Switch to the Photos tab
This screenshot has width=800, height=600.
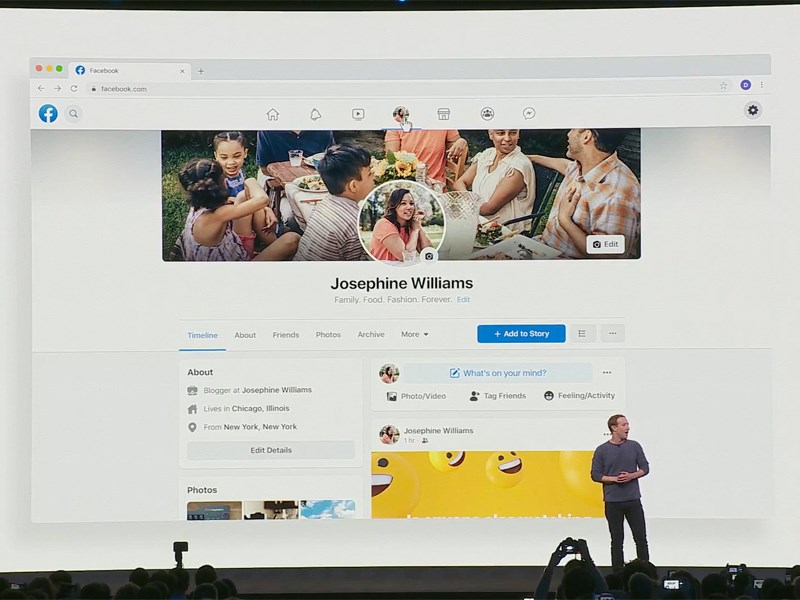click(x=328, y=335)
